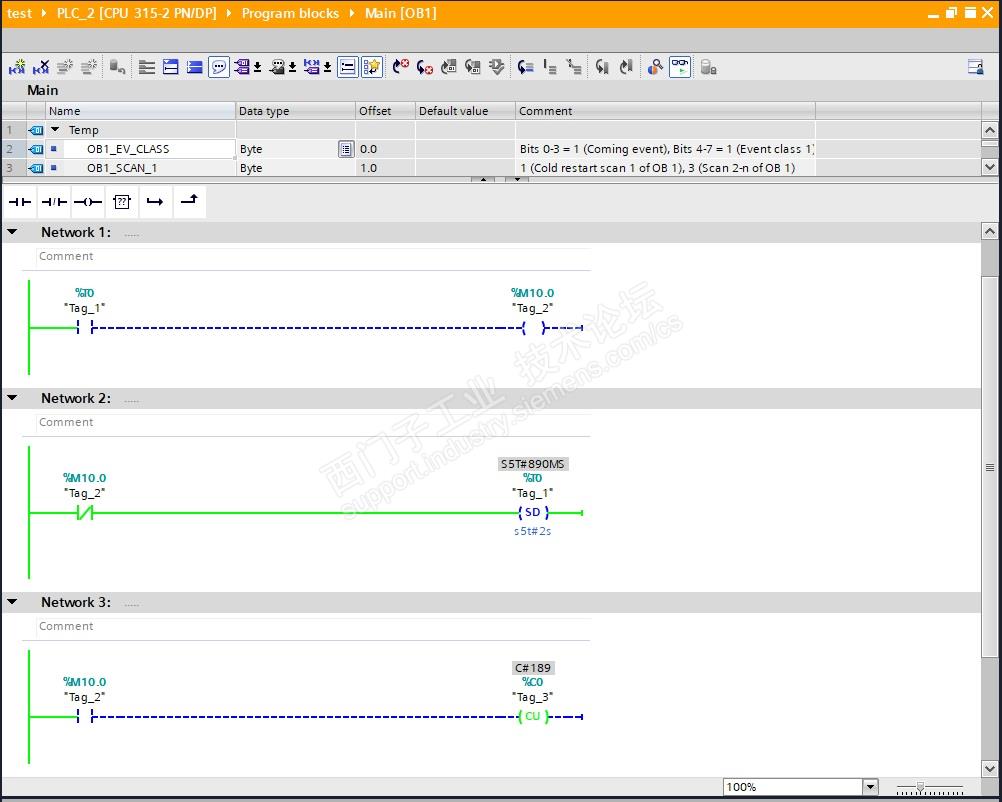
Task: Click 'Main [OB1]' in the breadcrumb
Action: (401, 13)
